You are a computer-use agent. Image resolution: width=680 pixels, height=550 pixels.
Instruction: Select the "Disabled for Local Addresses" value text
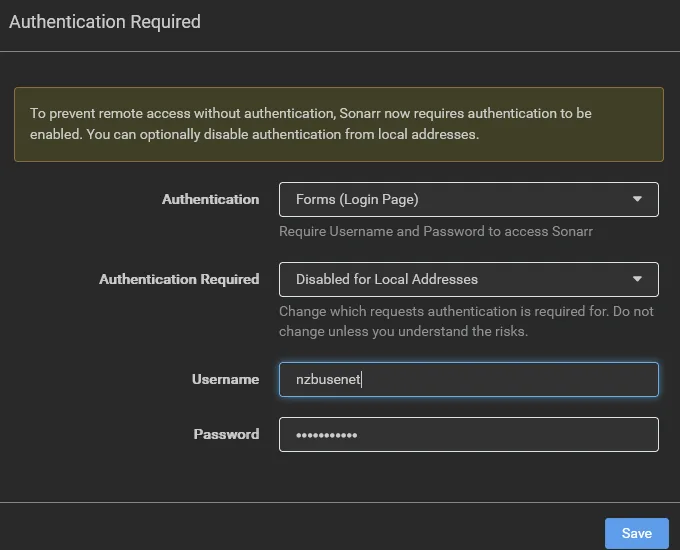point(387,279)
